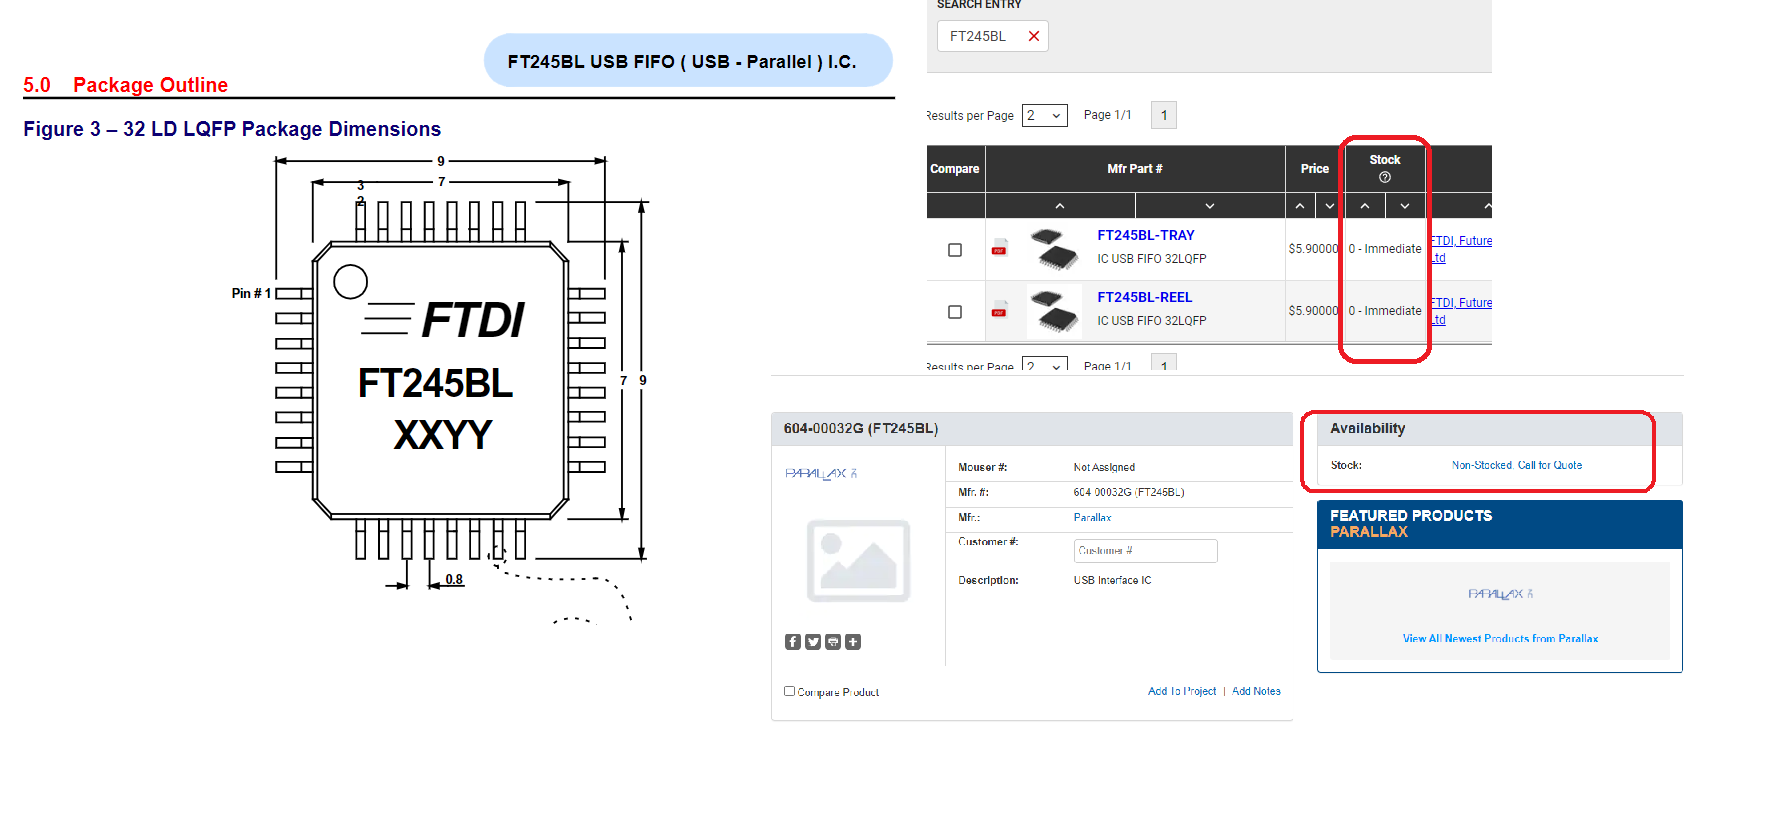The image size is (1770, 814).
Task: Open the PDF datasheet icon for FT245BL-REEL
Action: click(x=998, y=312)
